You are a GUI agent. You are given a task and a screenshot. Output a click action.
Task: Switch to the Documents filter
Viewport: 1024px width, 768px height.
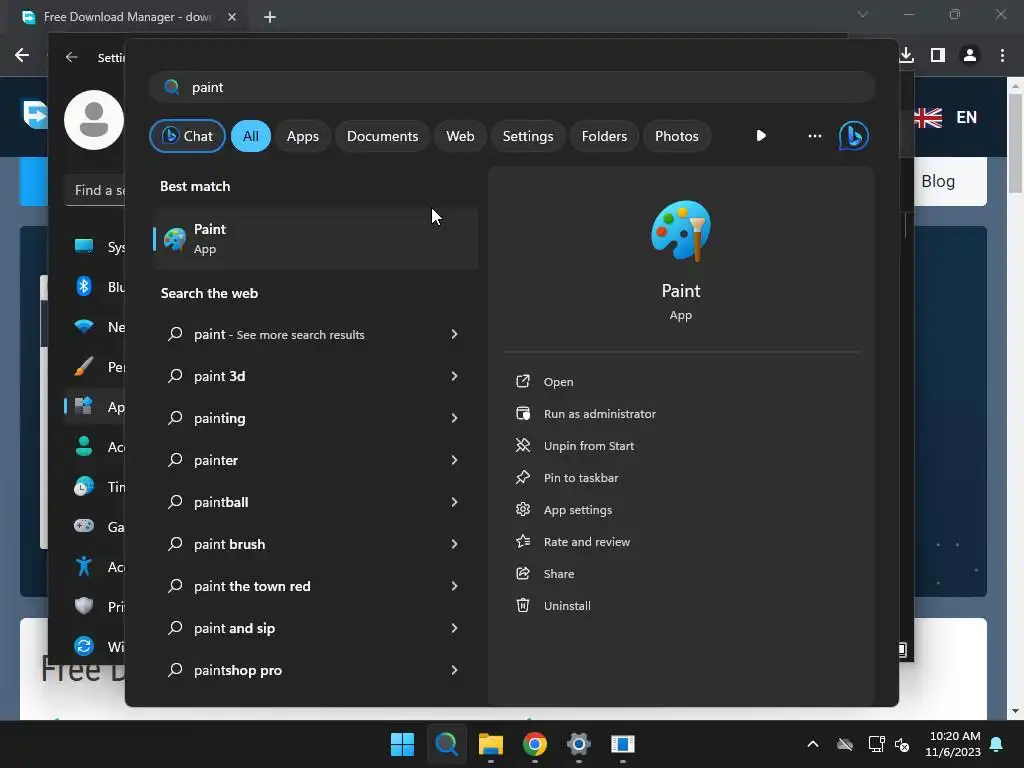[x=382, y=136]
